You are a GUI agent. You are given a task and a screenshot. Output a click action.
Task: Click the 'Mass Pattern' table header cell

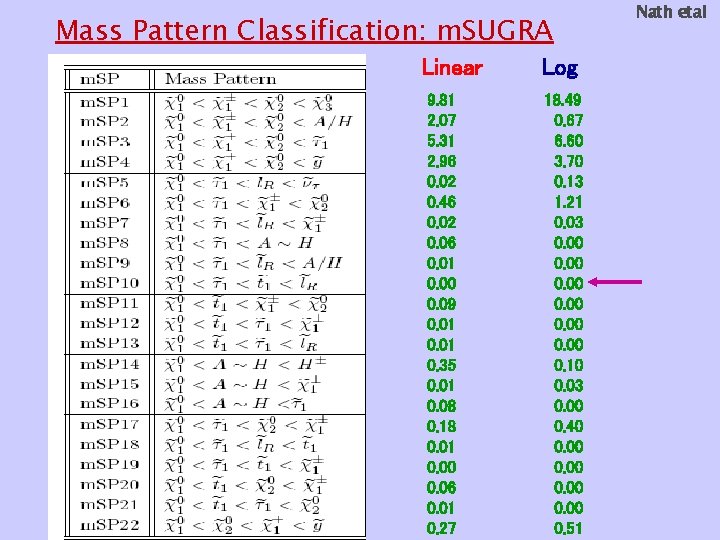coord(220,79)
